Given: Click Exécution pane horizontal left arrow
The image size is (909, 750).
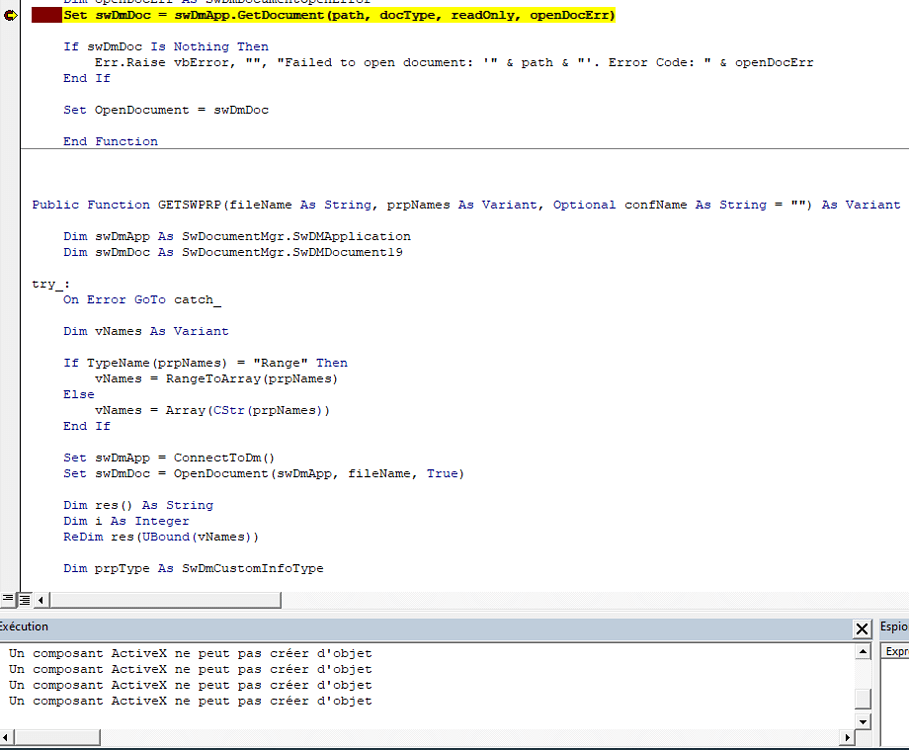Looking at the screenshot, I should click(6, 737).
